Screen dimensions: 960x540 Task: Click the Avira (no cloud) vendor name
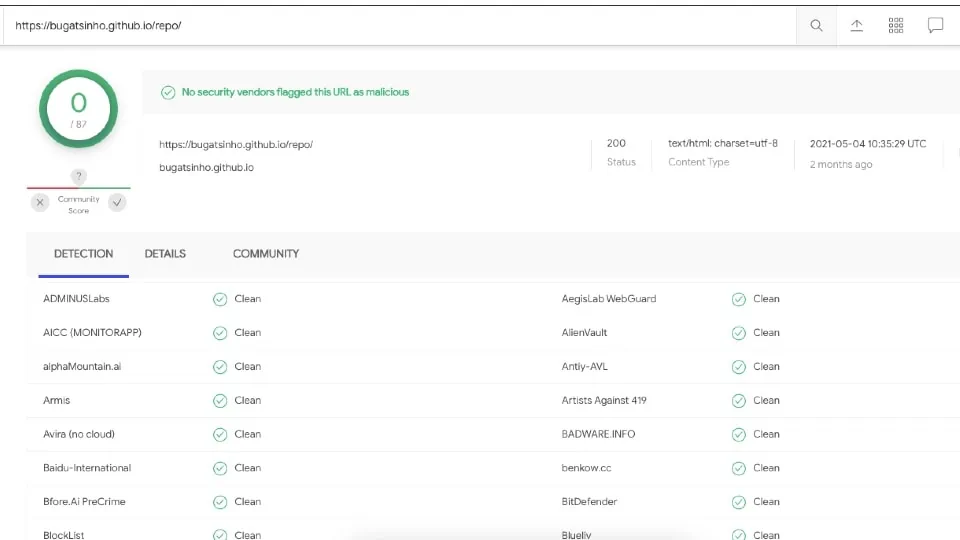click(x=78, y=434)
